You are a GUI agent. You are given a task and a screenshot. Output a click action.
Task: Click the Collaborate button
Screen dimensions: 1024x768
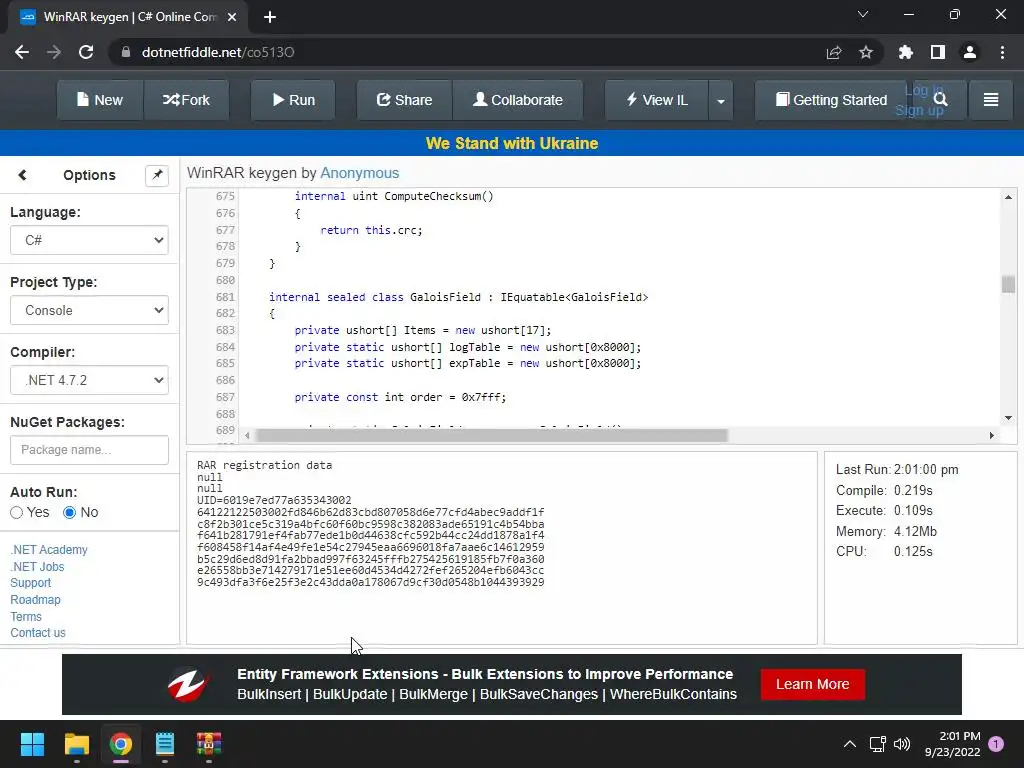[517, 100]
